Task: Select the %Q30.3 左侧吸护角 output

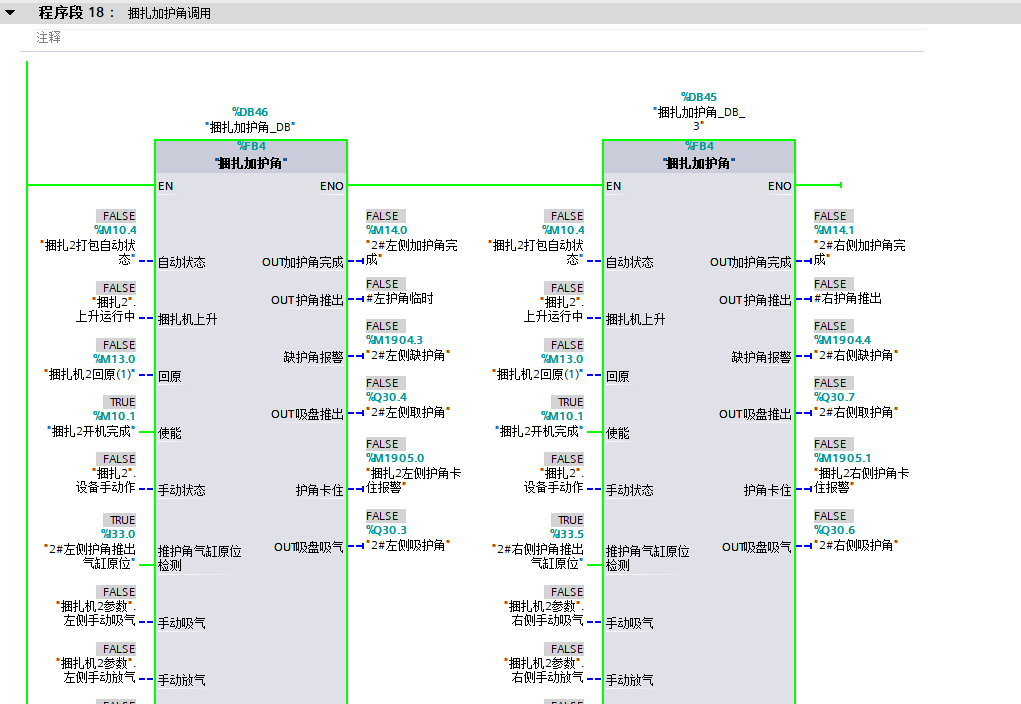Action: [x=387, y=530]
